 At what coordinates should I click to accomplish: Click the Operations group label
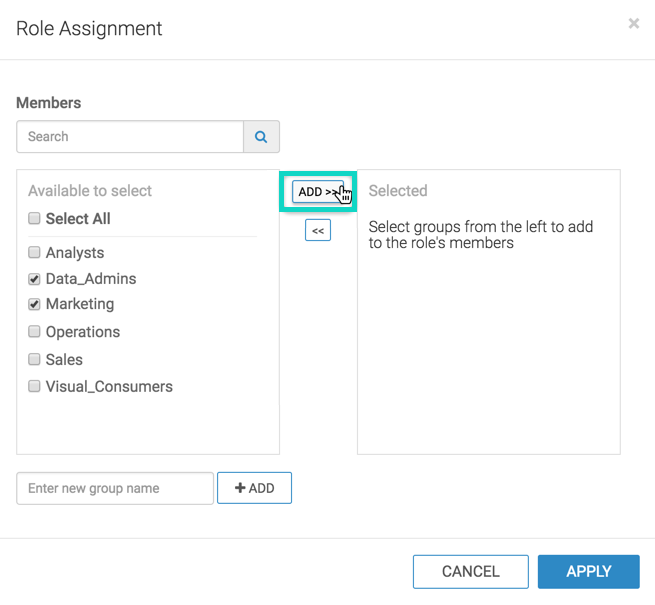point(83,332)
